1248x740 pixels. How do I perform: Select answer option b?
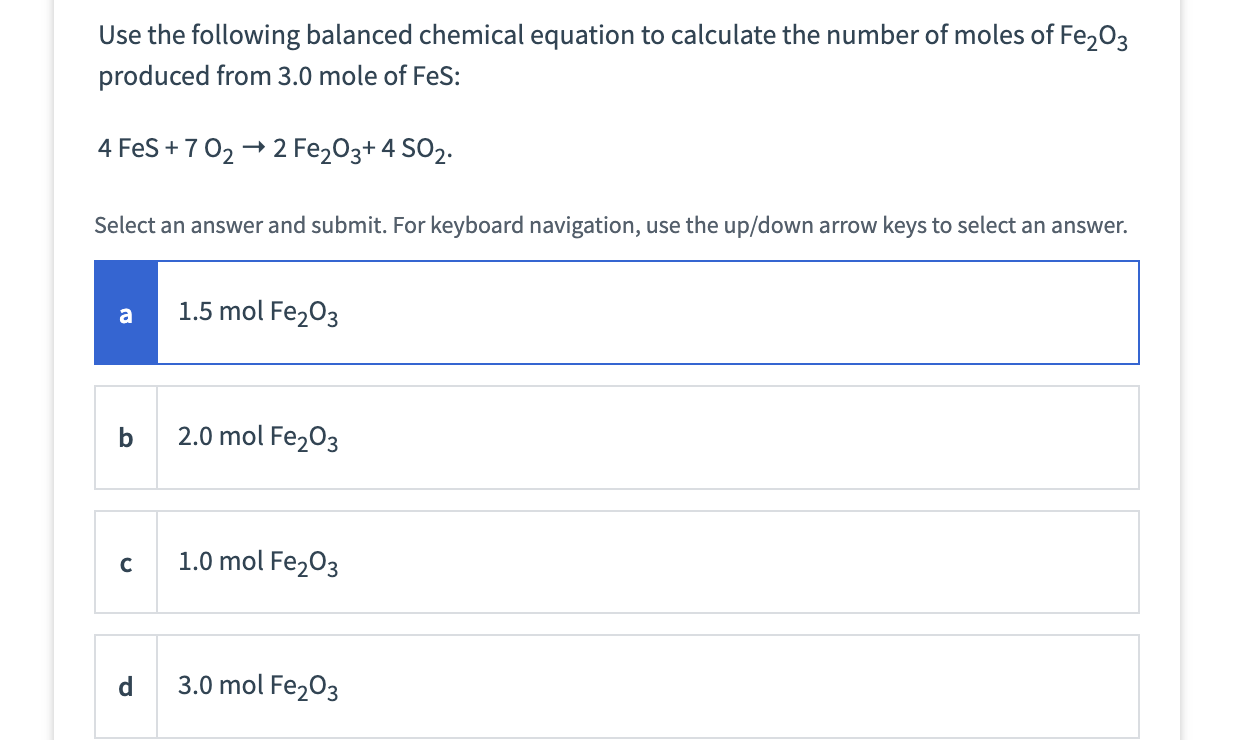coord(616,437)
